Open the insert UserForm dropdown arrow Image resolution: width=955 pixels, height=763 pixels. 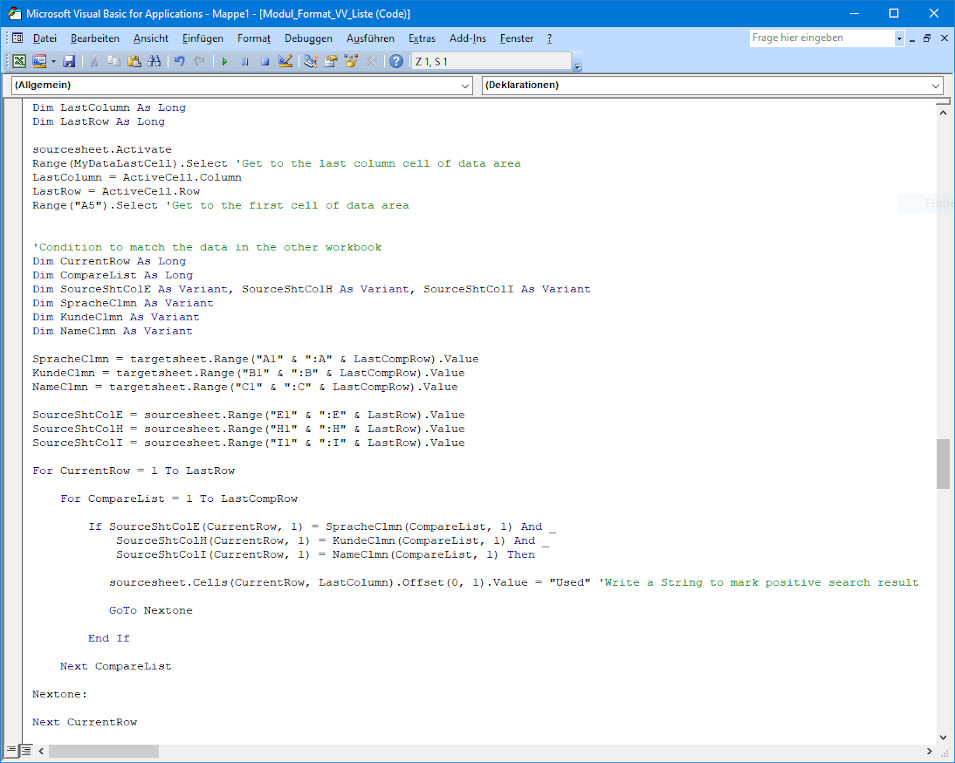point(53,61)
